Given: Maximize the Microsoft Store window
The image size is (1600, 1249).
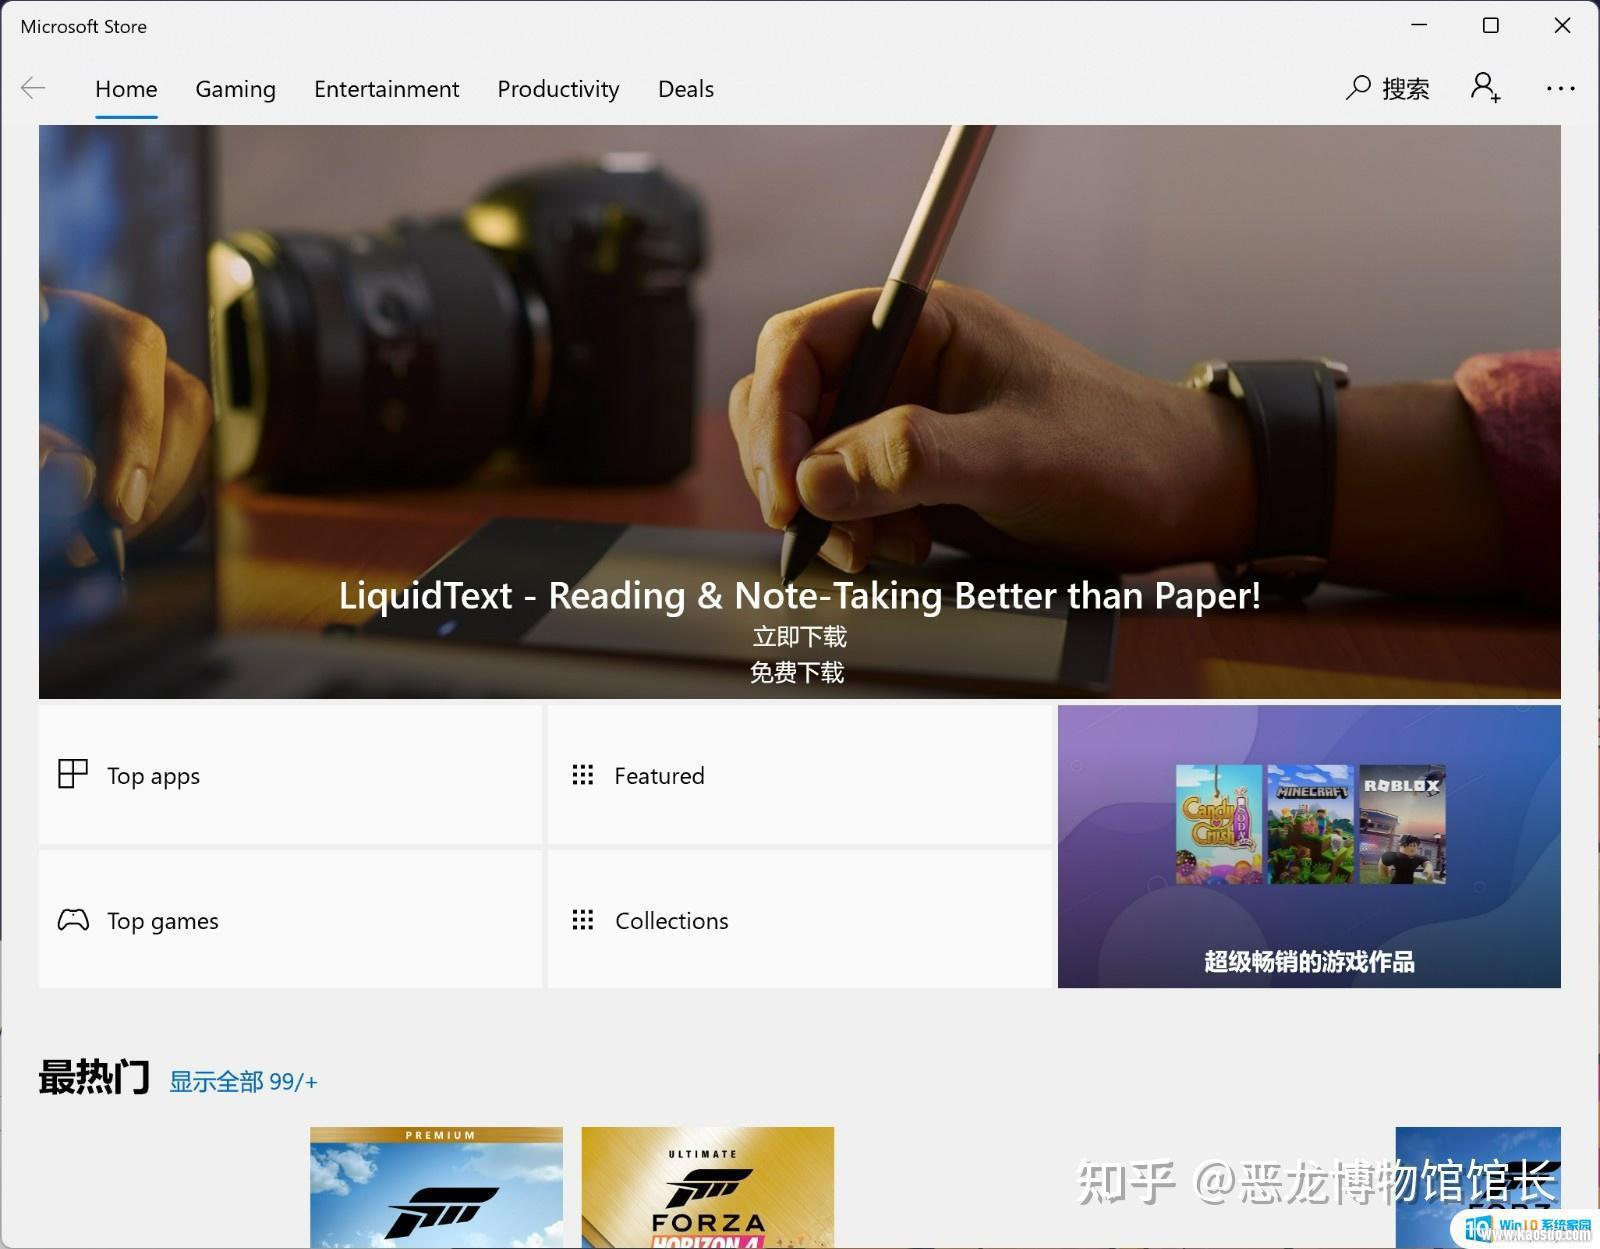Looking at the screenshot, I should pyautogui.click(x=1490, y=25).
